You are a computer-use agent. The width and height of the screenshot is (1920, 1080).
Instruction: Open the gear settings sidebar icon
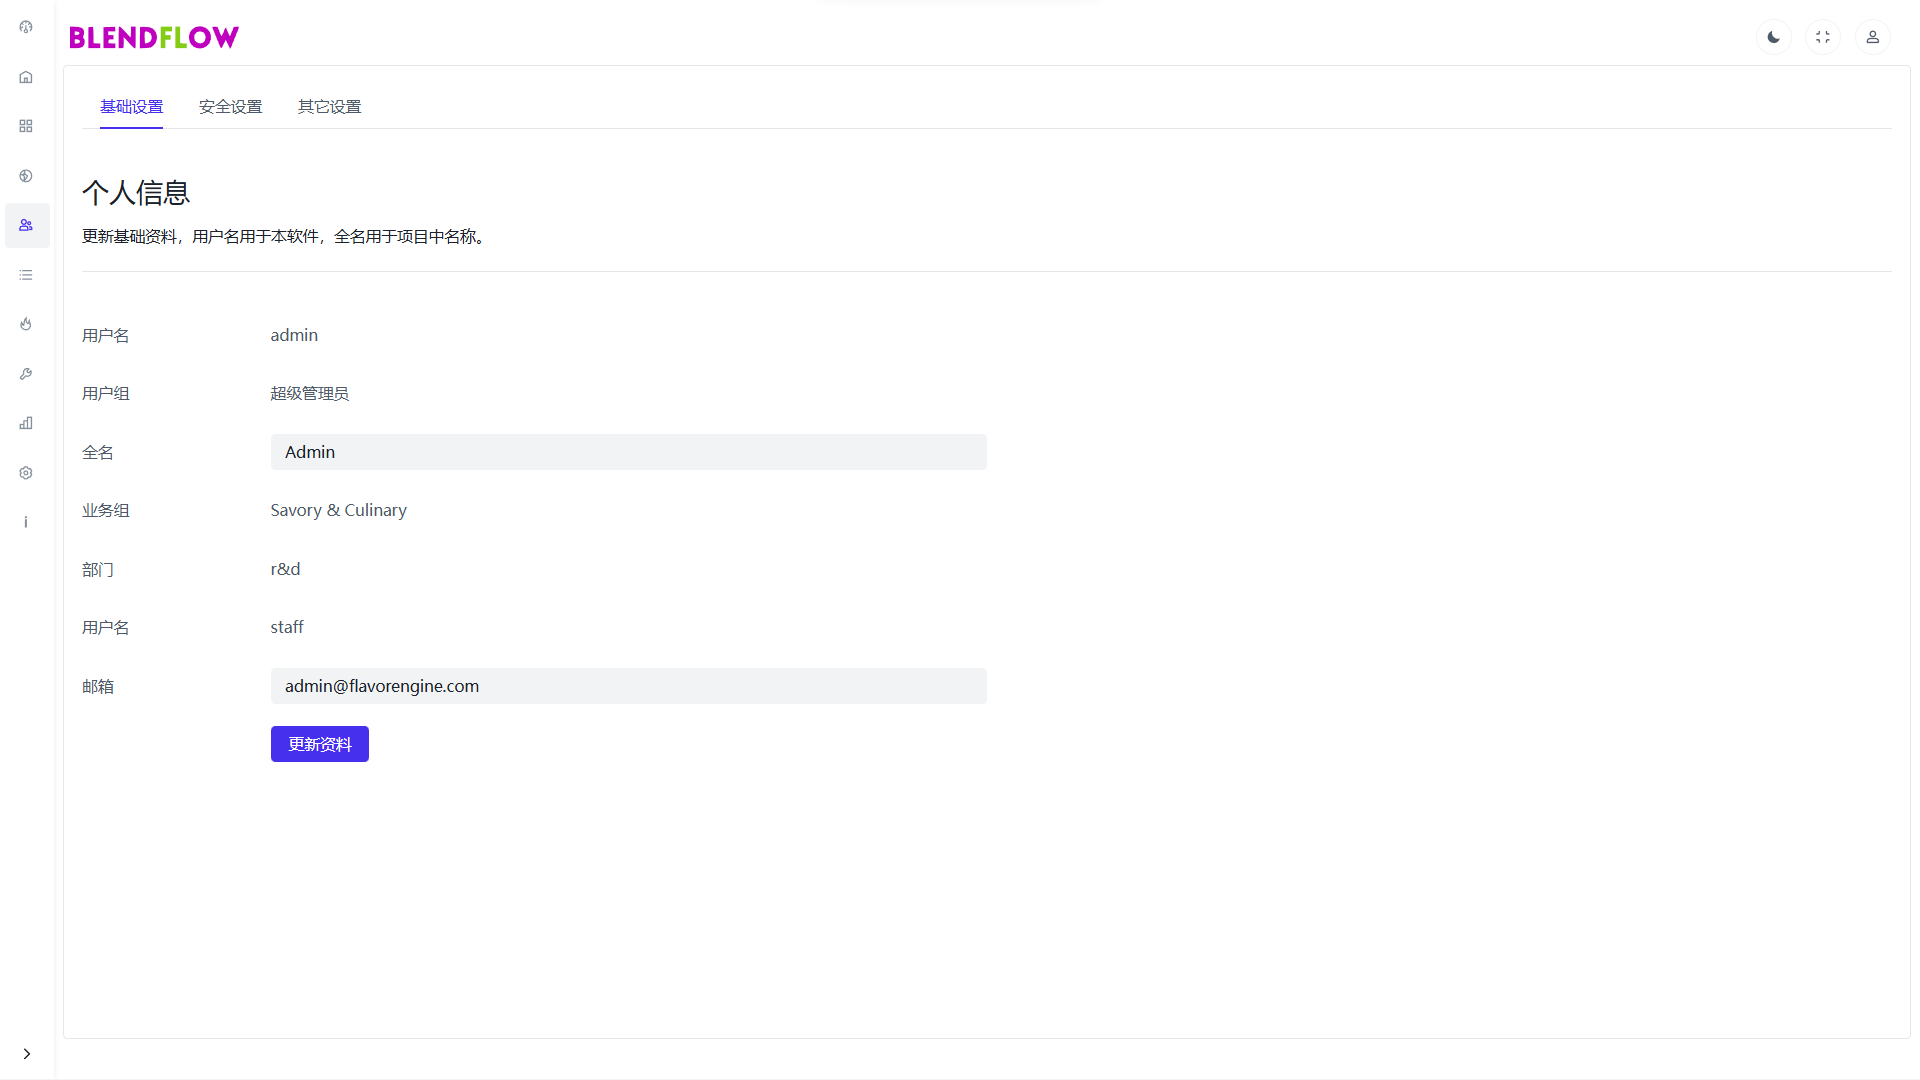[26, 473]
